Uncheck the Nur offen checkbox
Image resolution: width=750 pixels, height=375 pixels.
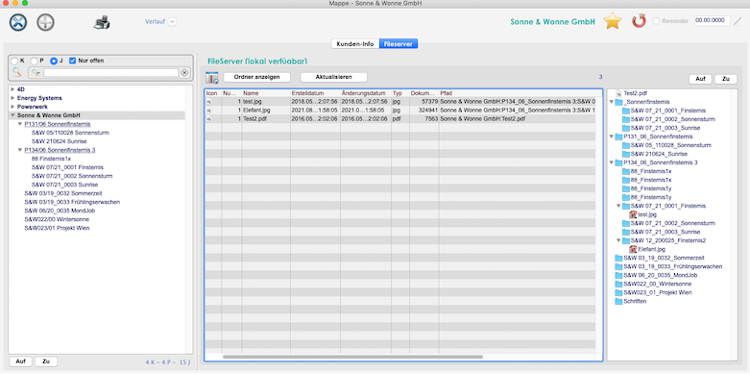[73, 61]
